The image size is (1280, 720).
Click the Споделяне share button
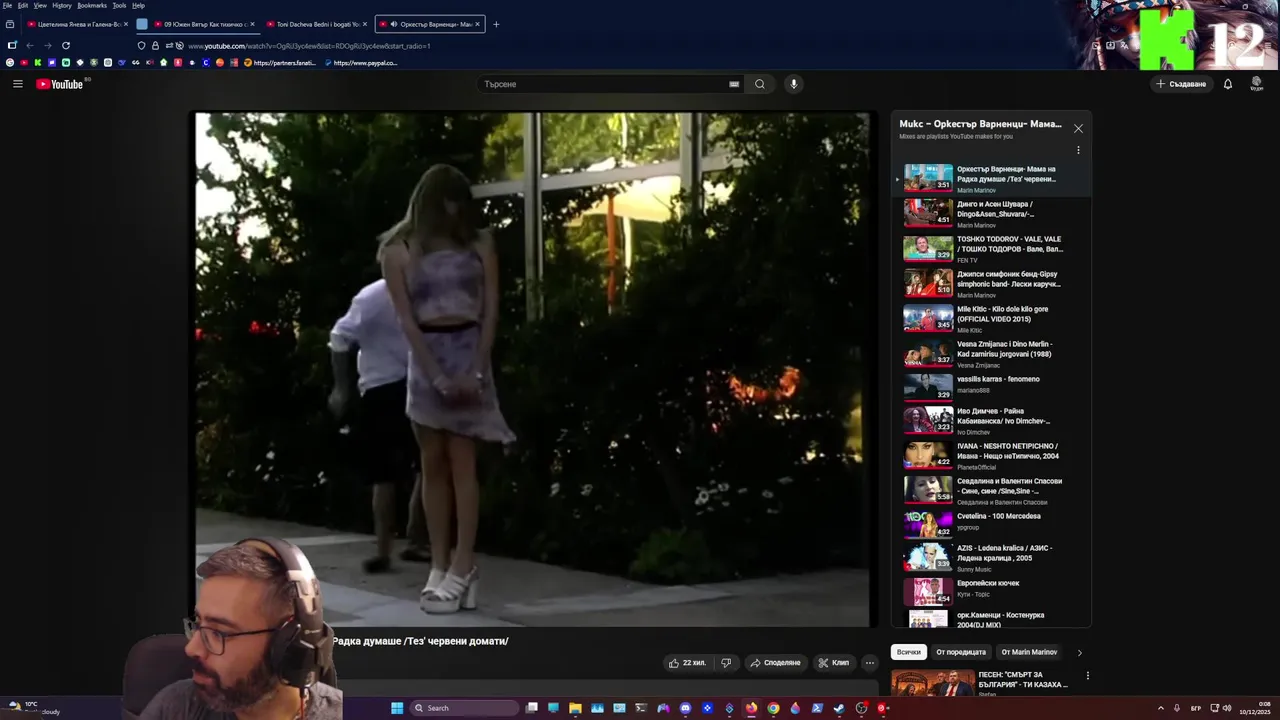click(x=776, y=662)
